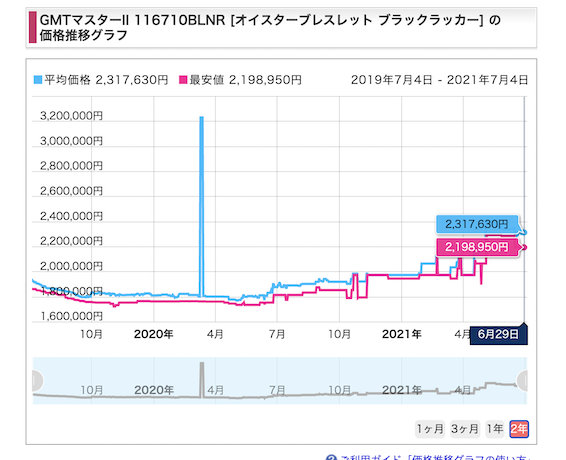
Task: Click the 1,600,000円 axis label
Action: coord(71,316)
